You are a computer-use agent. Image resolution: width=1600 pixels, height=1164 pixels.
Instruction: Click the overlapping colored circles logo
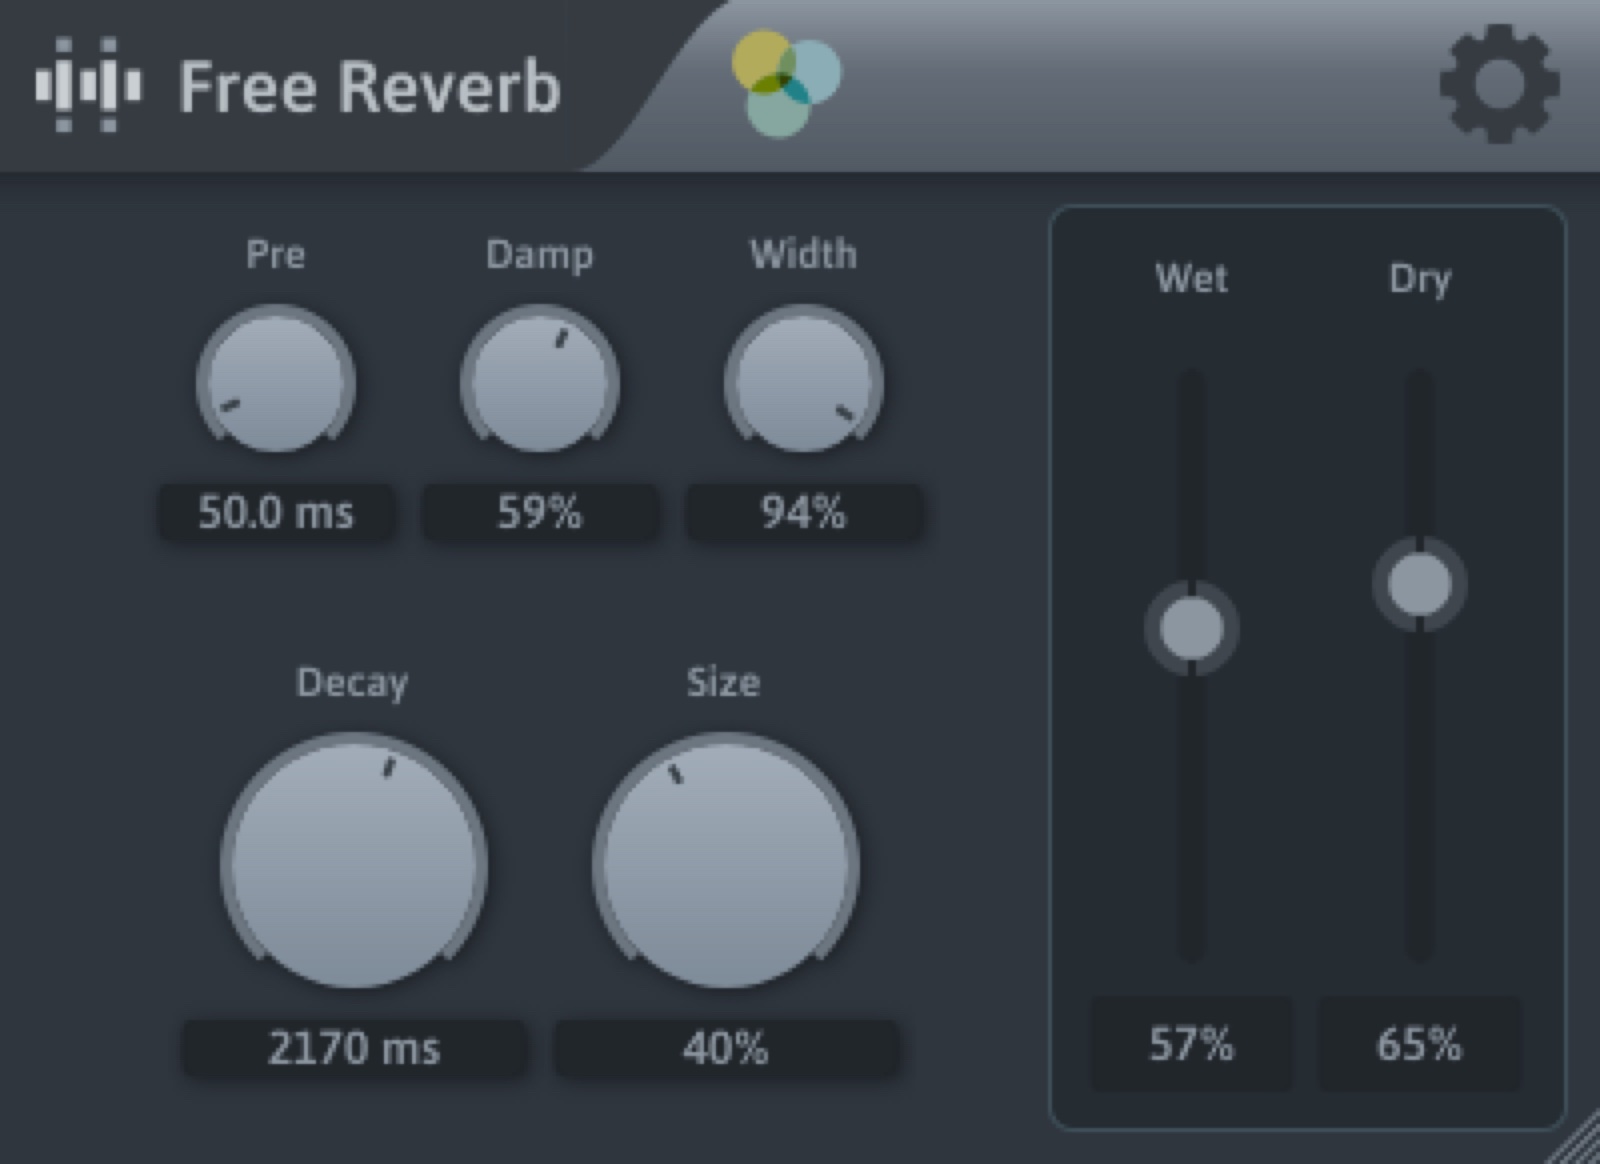coord(786,84)
